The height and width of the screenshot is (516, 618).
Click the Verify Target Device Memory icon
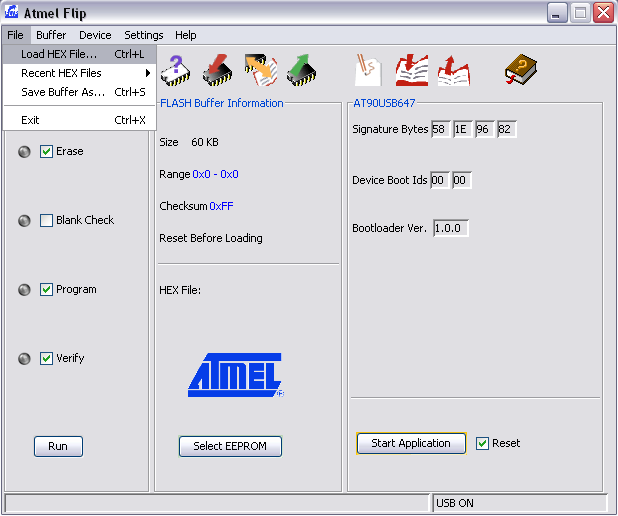click(261, 70)
